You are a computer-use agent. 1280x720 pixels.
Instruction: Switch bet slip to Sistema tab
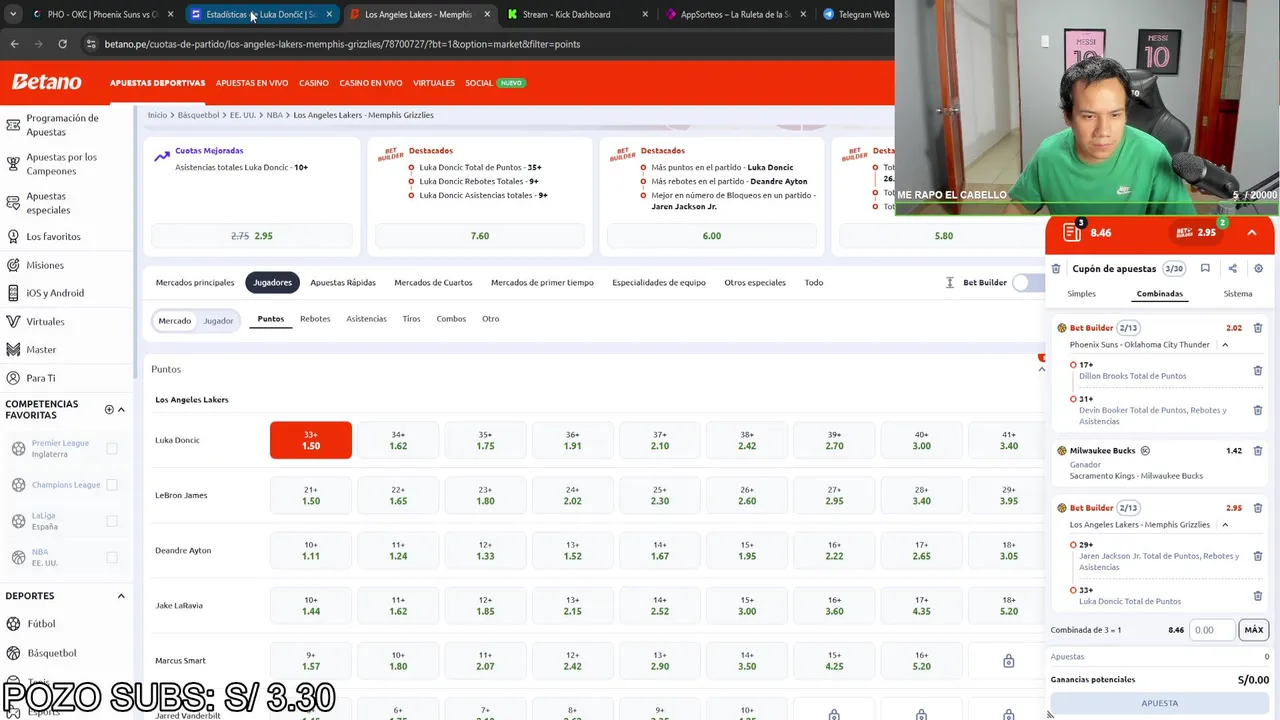pyautogui.click(x=1238, y=294)
